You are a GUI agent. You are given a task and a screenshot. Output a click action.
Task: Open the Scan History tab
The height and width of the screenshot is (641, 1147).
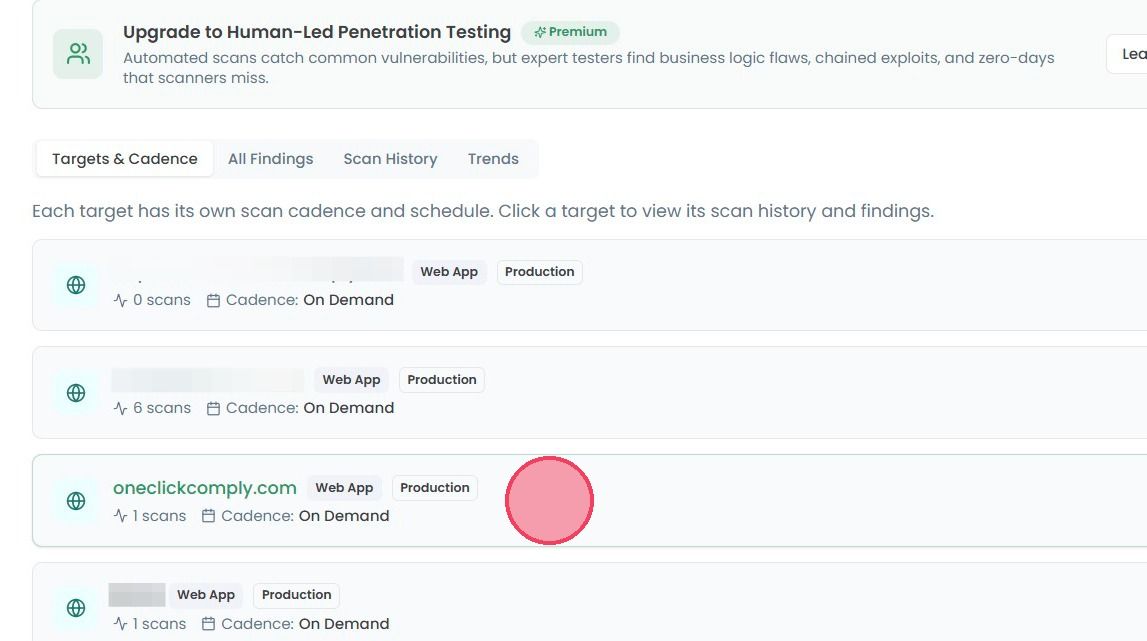click(390, 159)
